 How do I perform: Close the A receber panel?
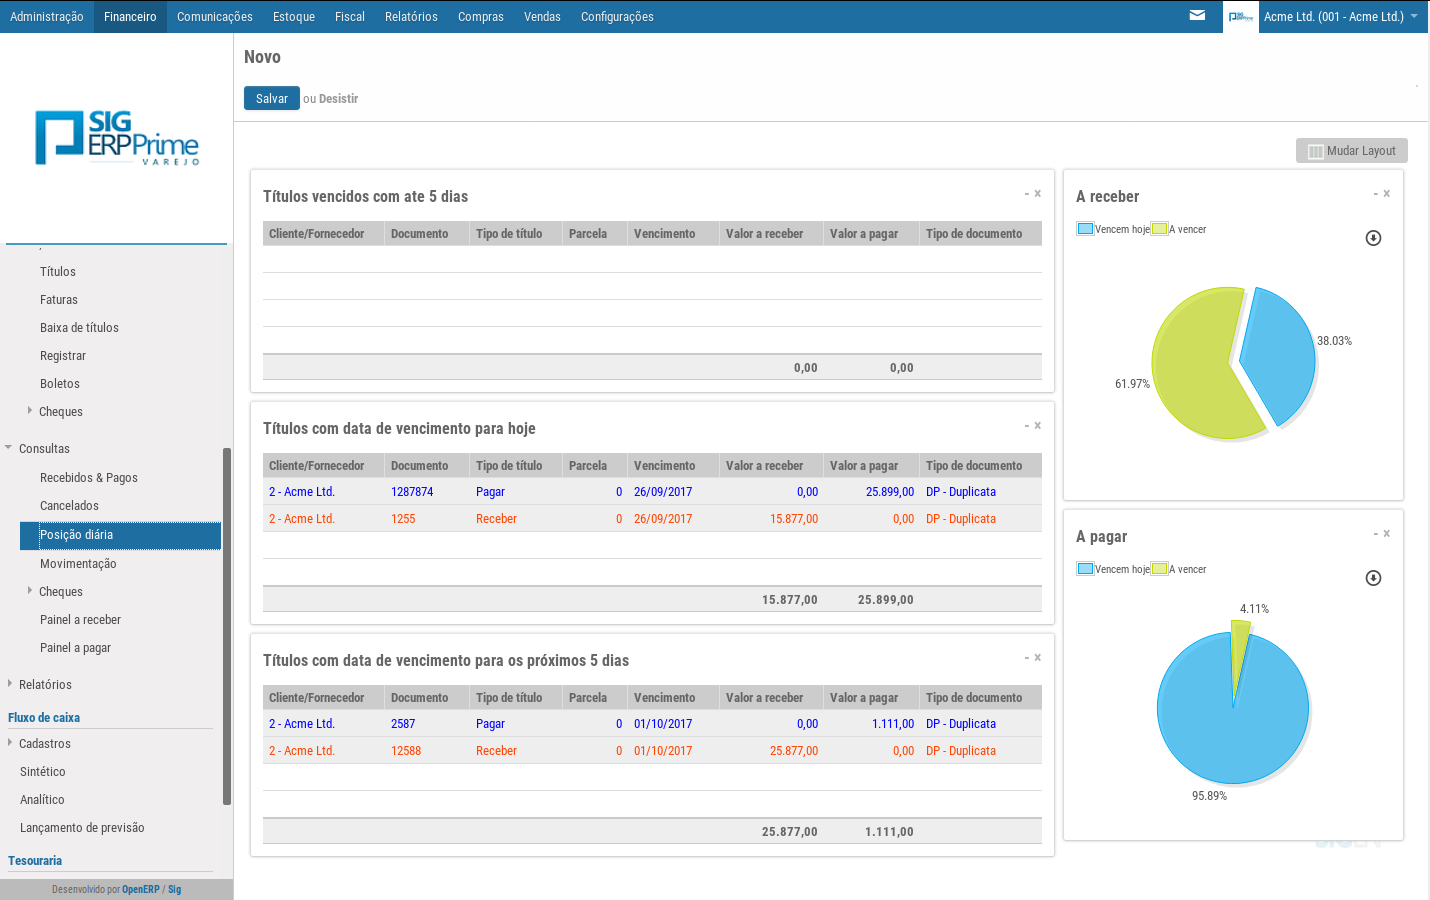(x=1387, y=194)
